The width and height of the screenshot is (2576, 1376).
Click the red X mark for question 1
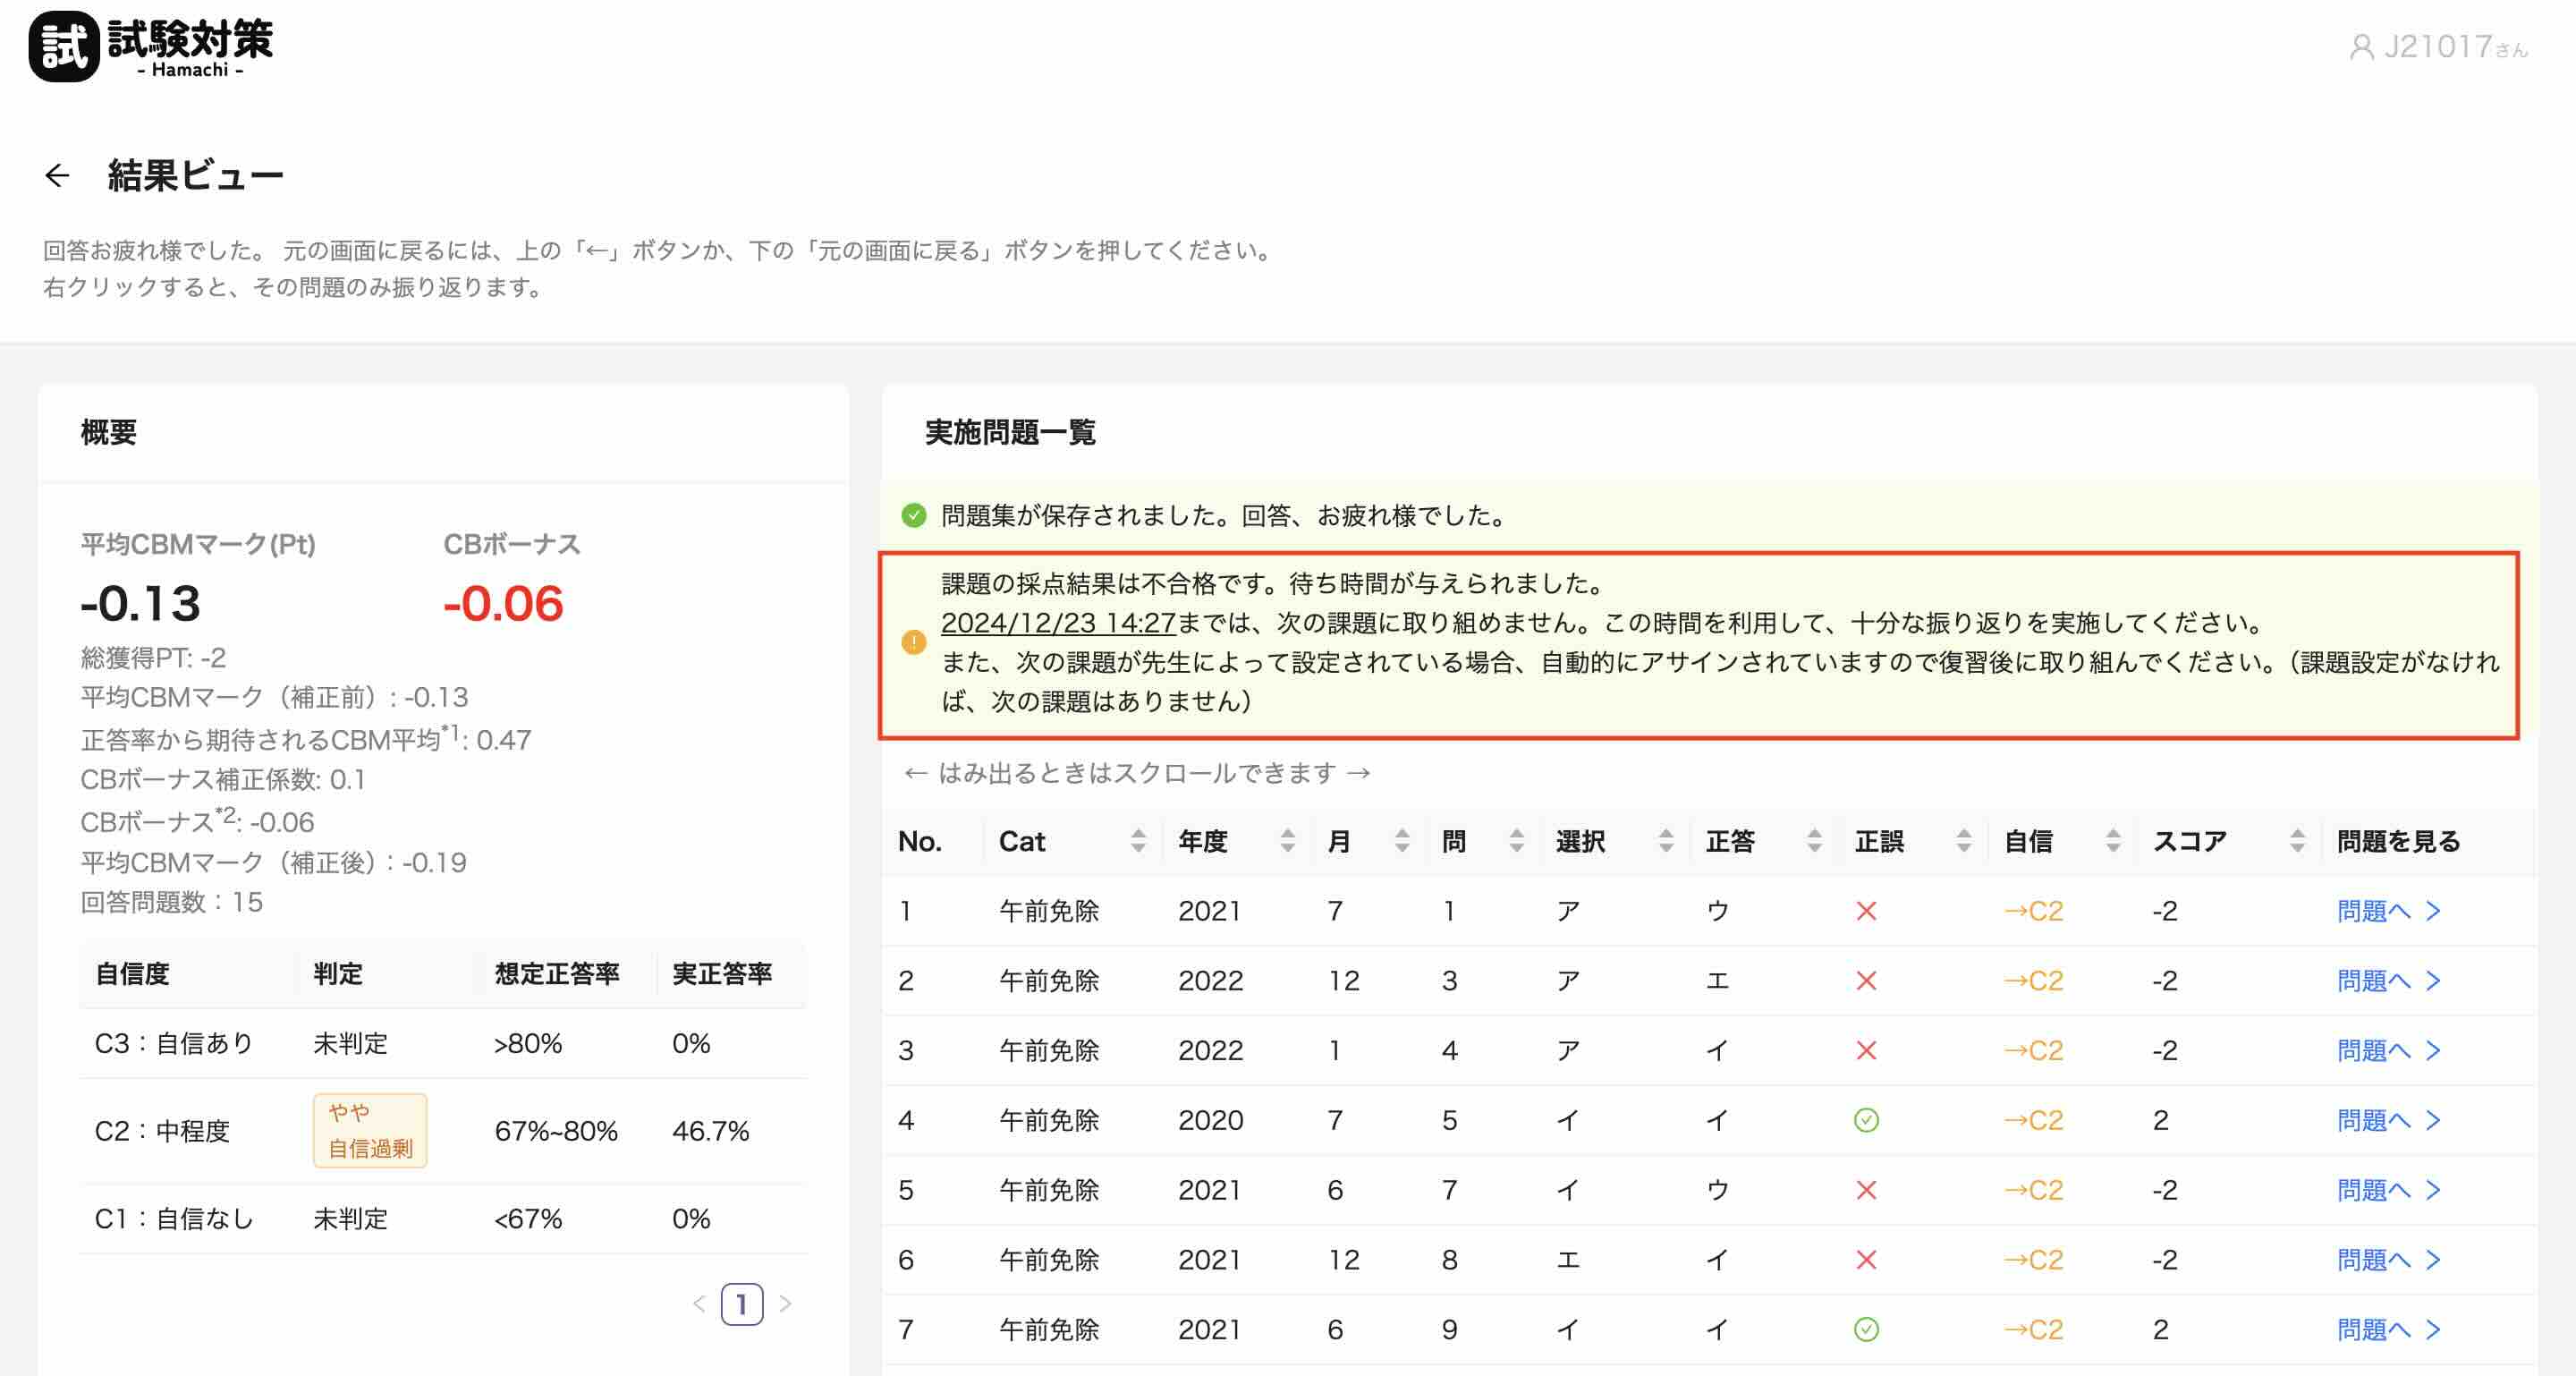[x=1866, y=911]
